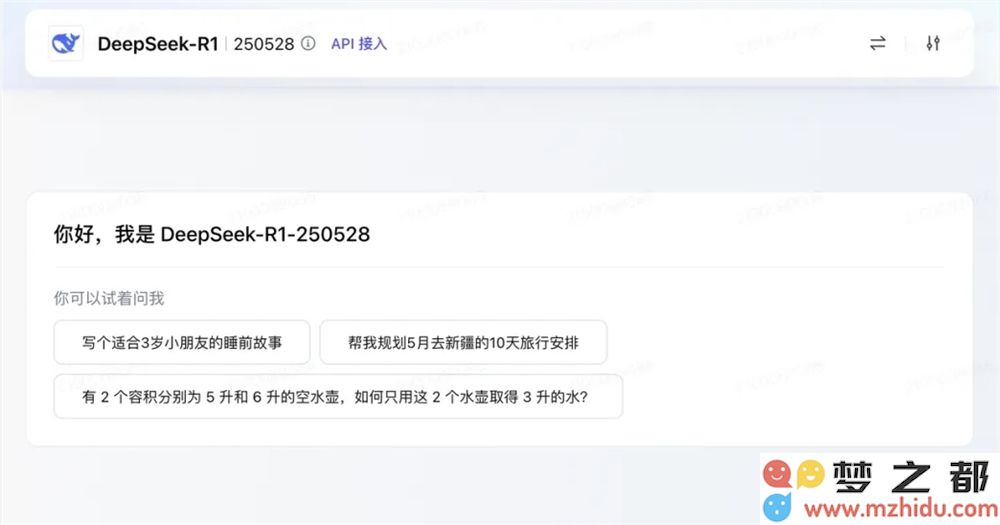Click the 250528 version label in header
This screenshot has width=1000, height=525.
[263, 44]
